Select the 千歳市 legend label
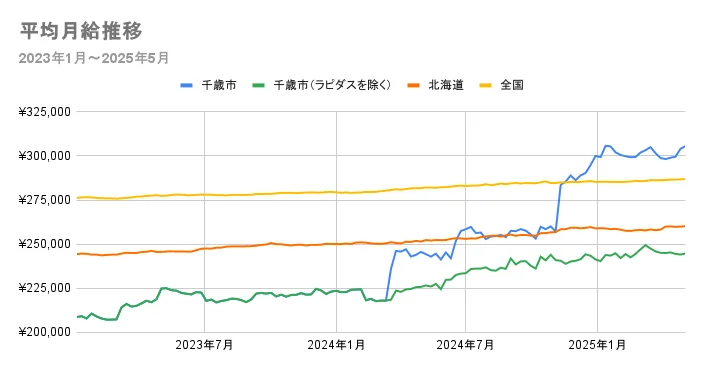The width and height of the screenshot is (704, 371). 219,85
